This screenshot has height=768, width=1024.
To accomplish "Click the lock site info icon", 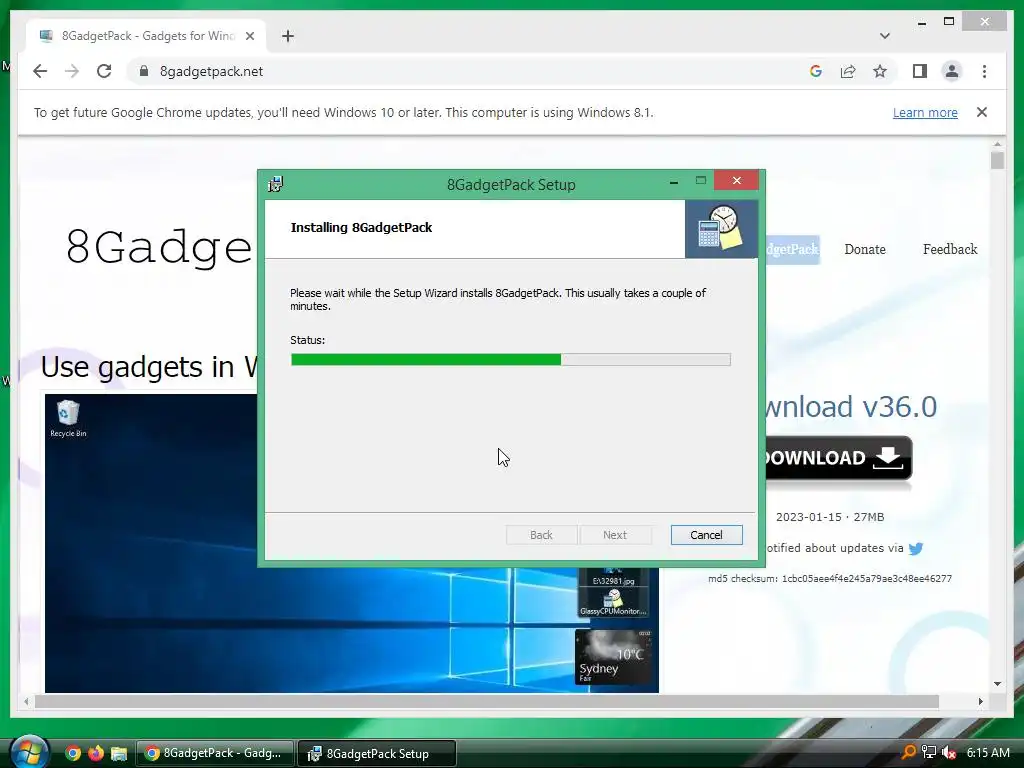I will click(144, 71).
